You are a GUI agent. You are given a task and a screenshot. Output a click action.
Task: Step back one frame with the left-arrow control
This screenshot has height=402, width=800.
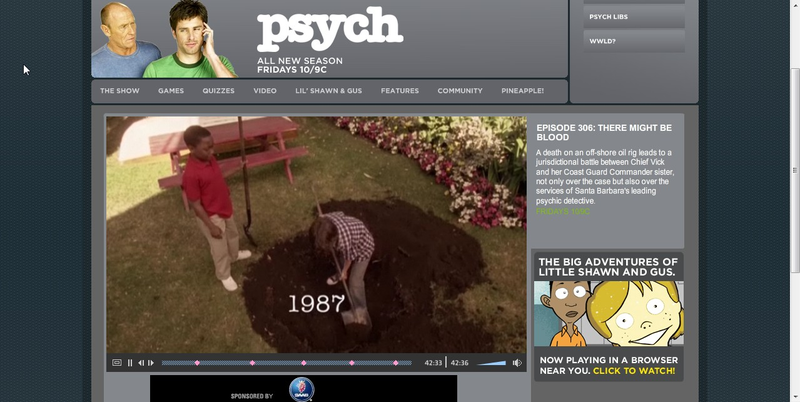(x=141, y=363)
